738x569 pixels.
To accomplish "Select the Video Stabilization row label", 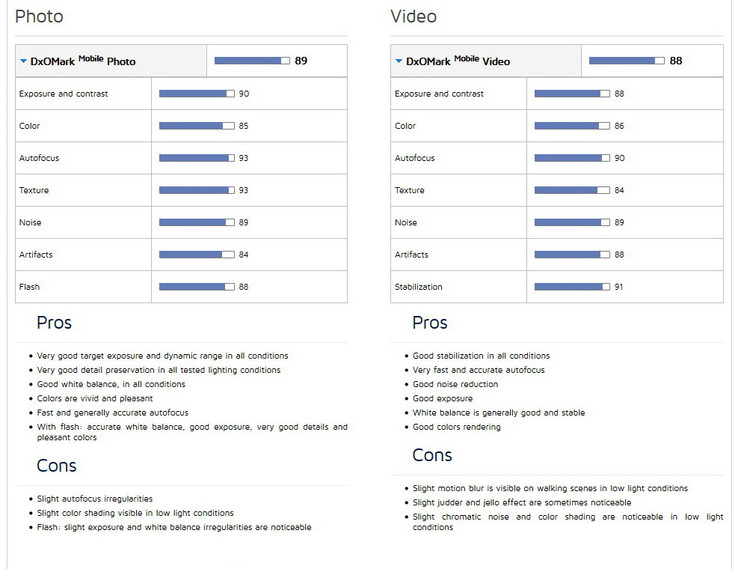I will (x=418, y=287).
